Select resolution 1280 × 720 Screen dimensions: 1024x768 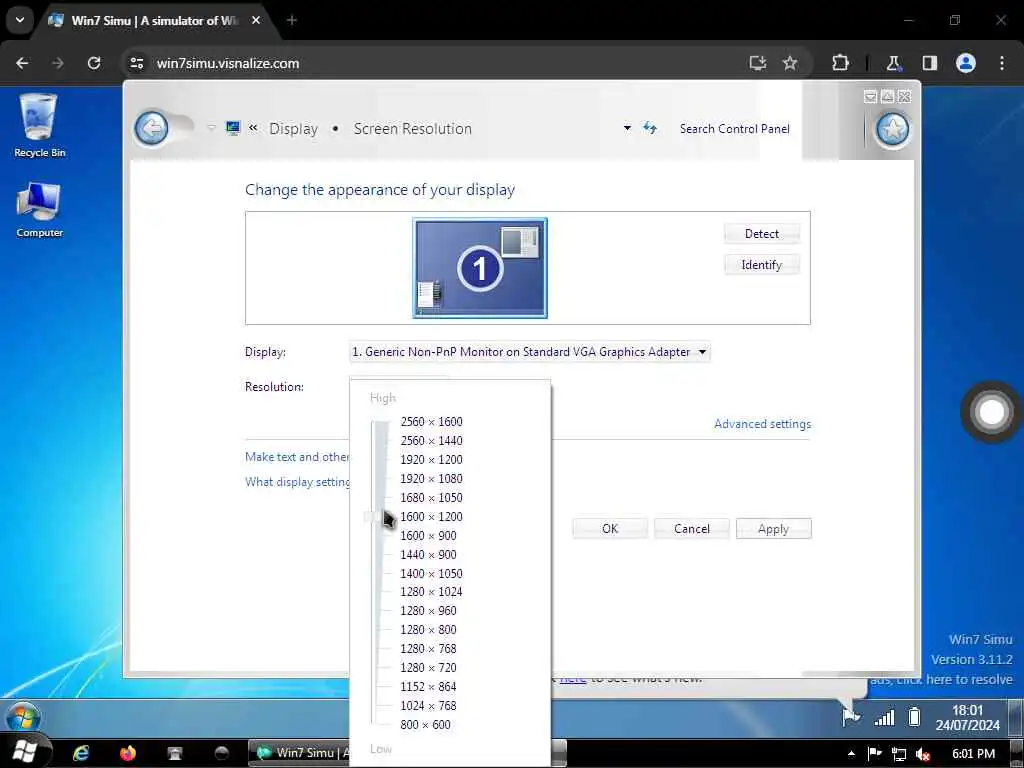[428, 667]
